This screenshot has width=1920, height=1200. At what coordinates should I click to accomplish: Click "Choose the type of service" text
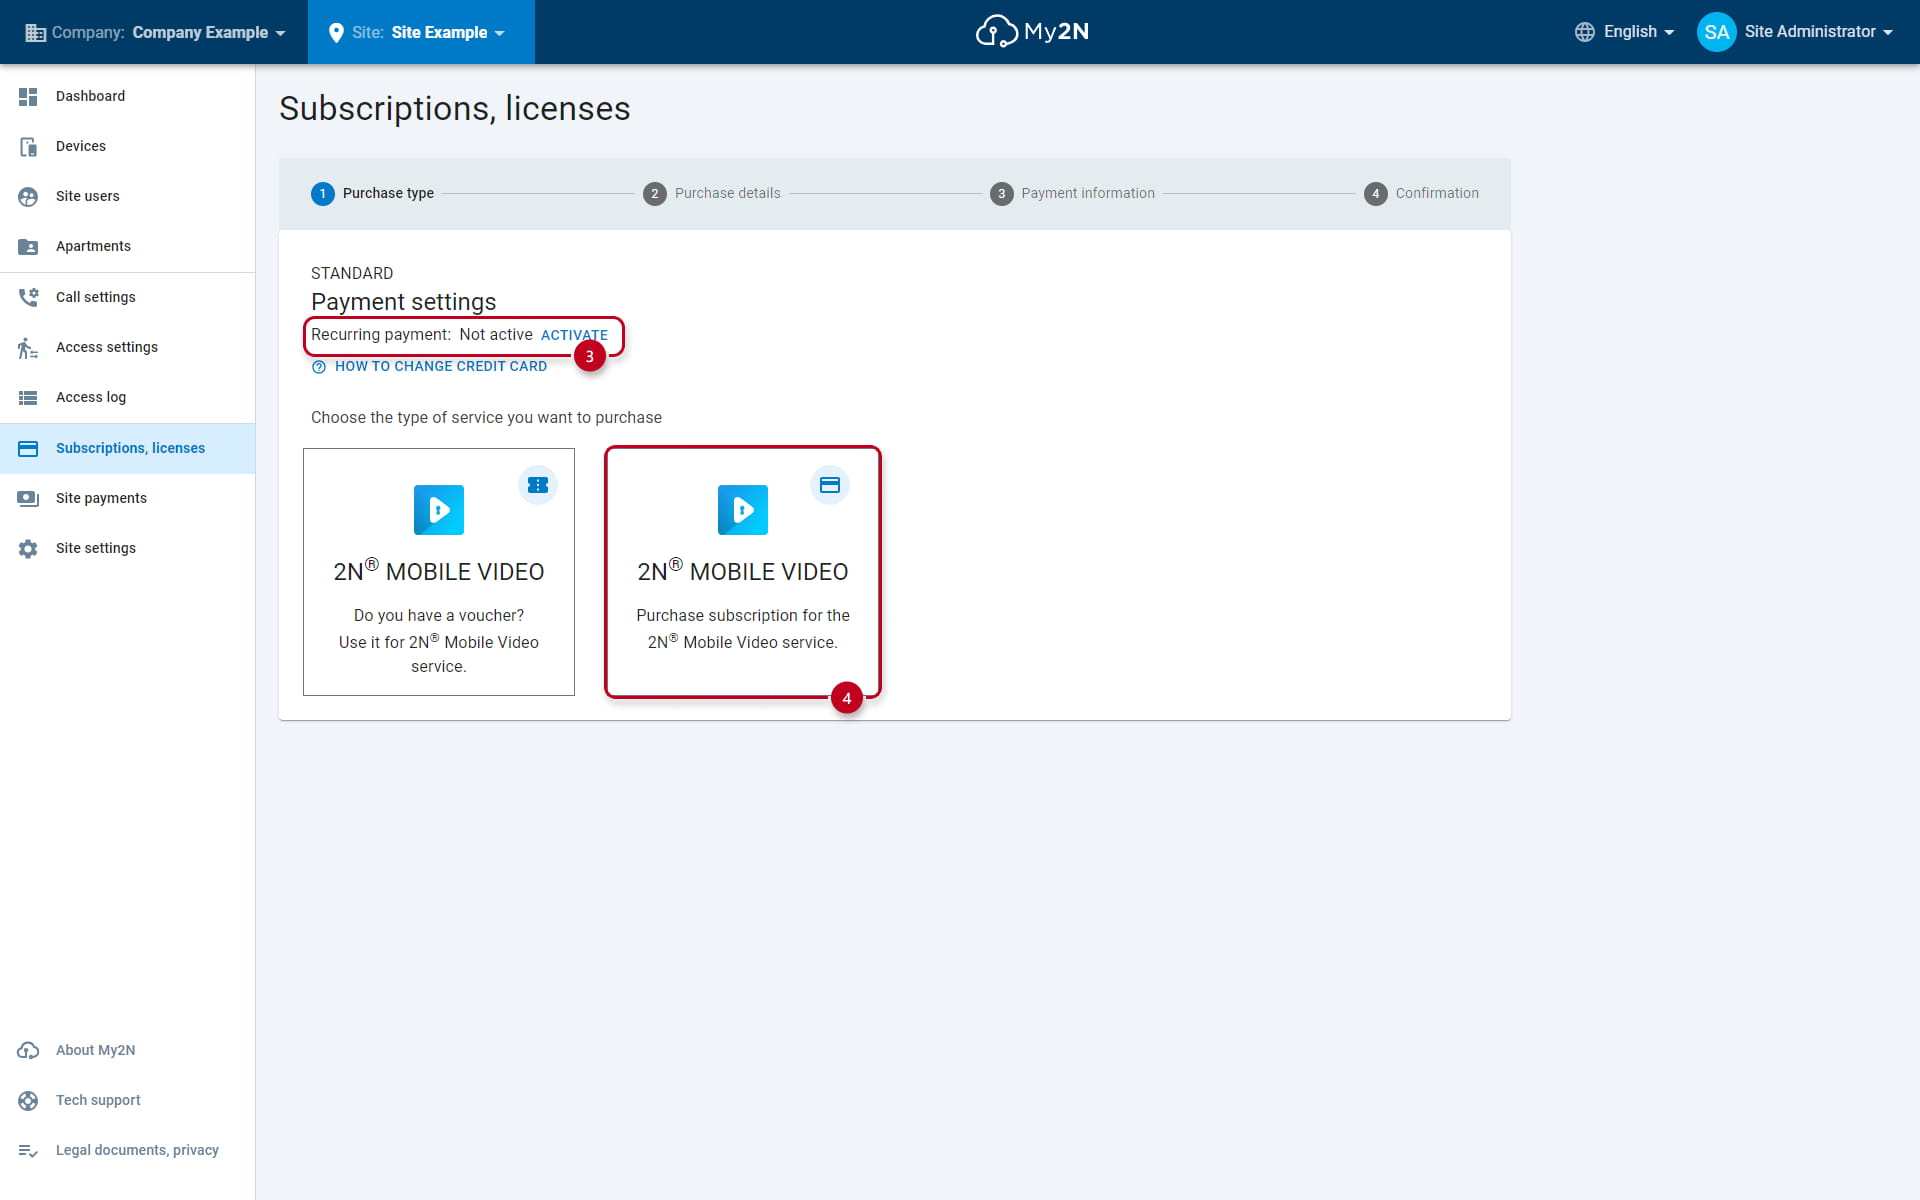486,418
